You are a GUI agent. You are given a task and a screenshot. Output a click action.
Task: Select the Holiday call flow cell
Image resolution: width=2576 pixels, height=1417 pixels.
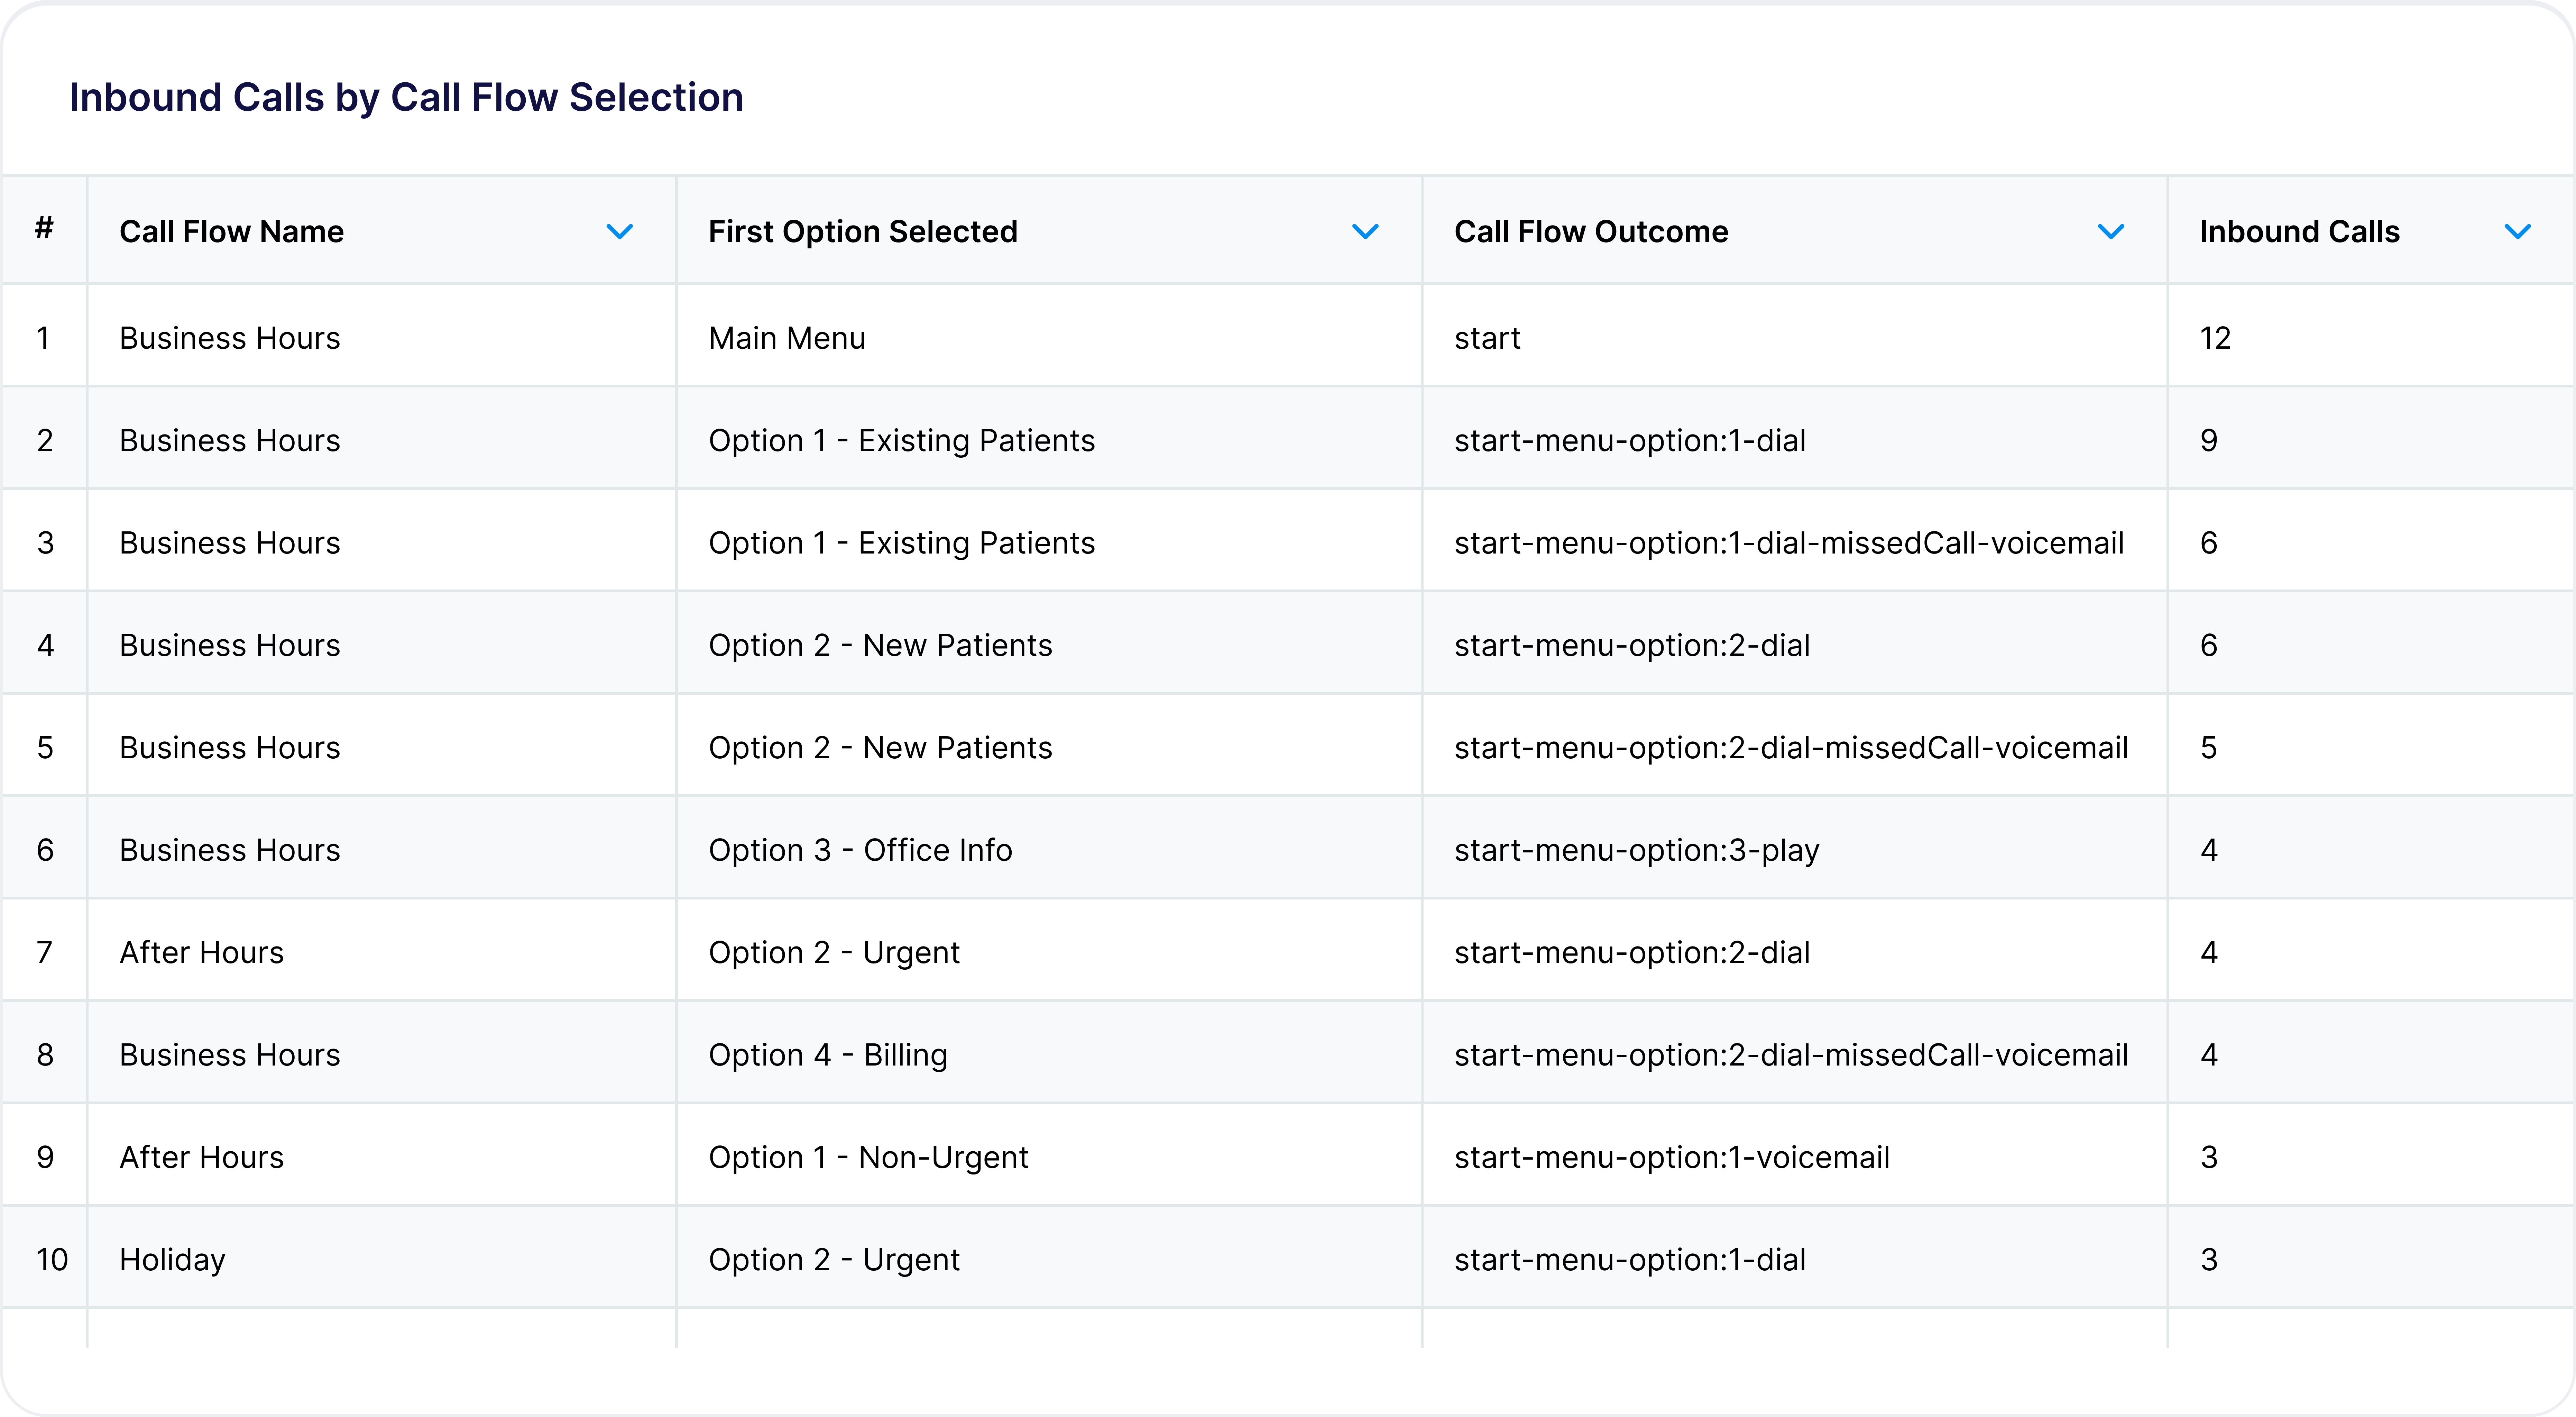point(172,1260)
